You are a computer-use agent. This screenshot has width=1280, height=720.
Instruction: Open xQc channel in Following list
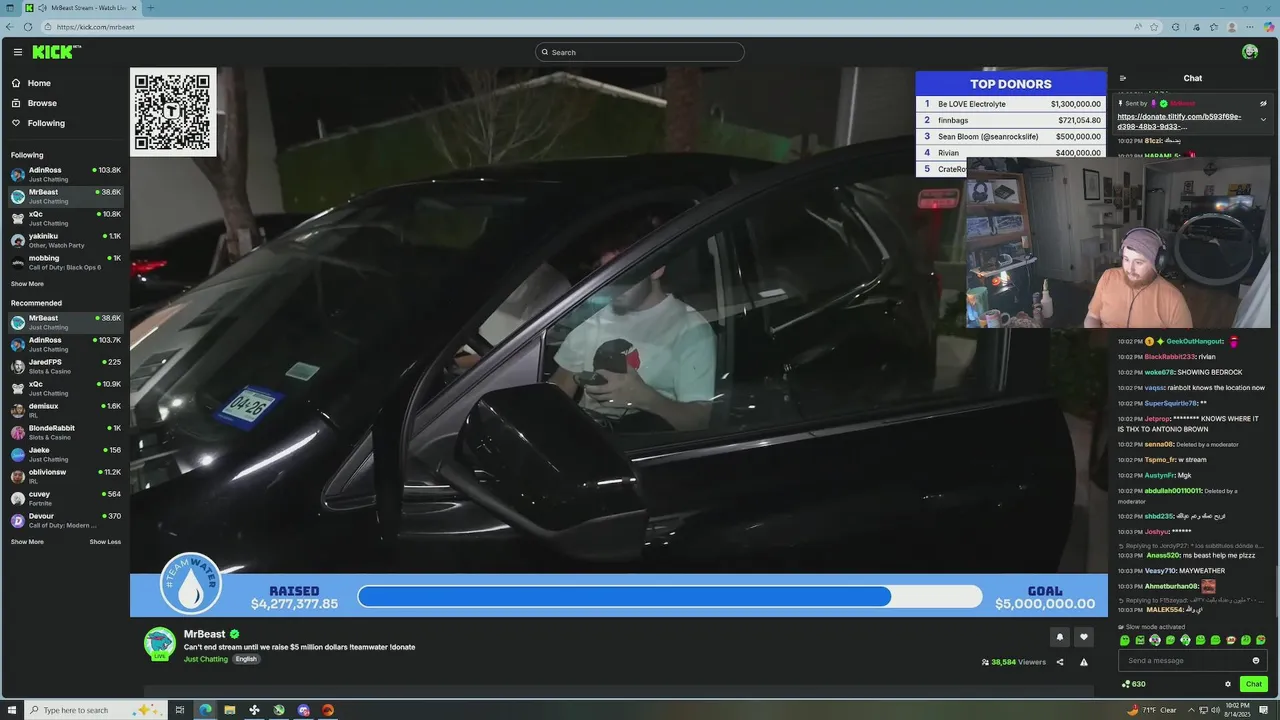pyautogui.click(x=65, y=218)
